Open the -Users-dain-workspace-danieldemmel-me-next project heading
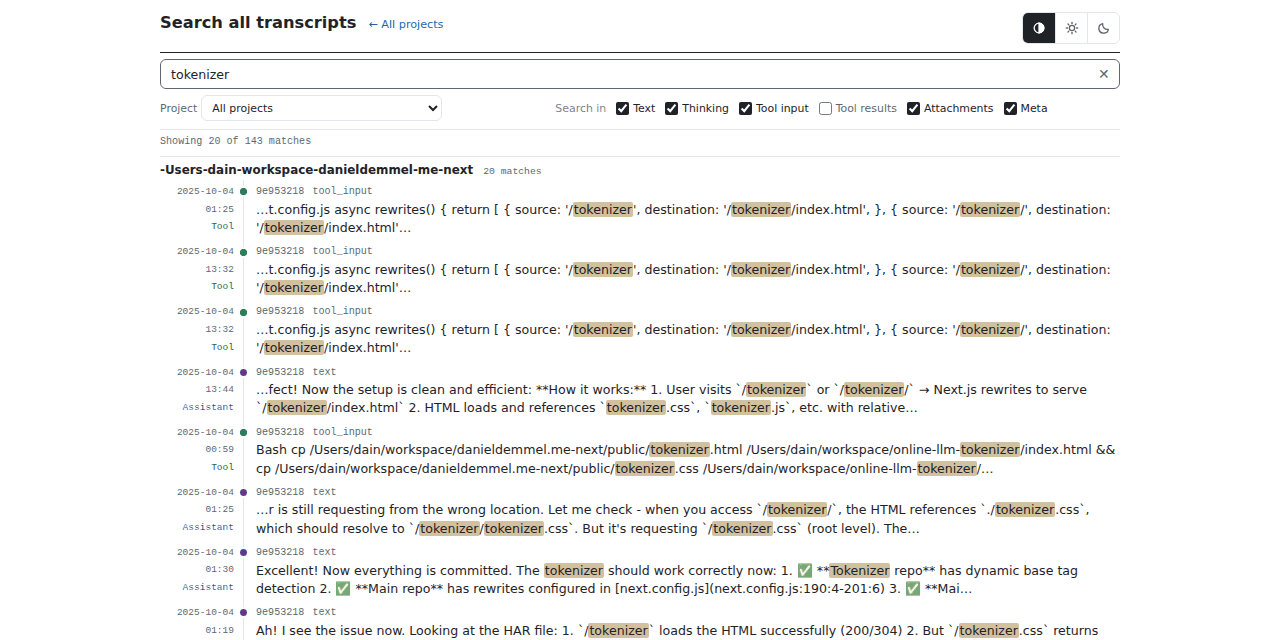This screenshot has width=1280, height=640. tap(316, 170)
